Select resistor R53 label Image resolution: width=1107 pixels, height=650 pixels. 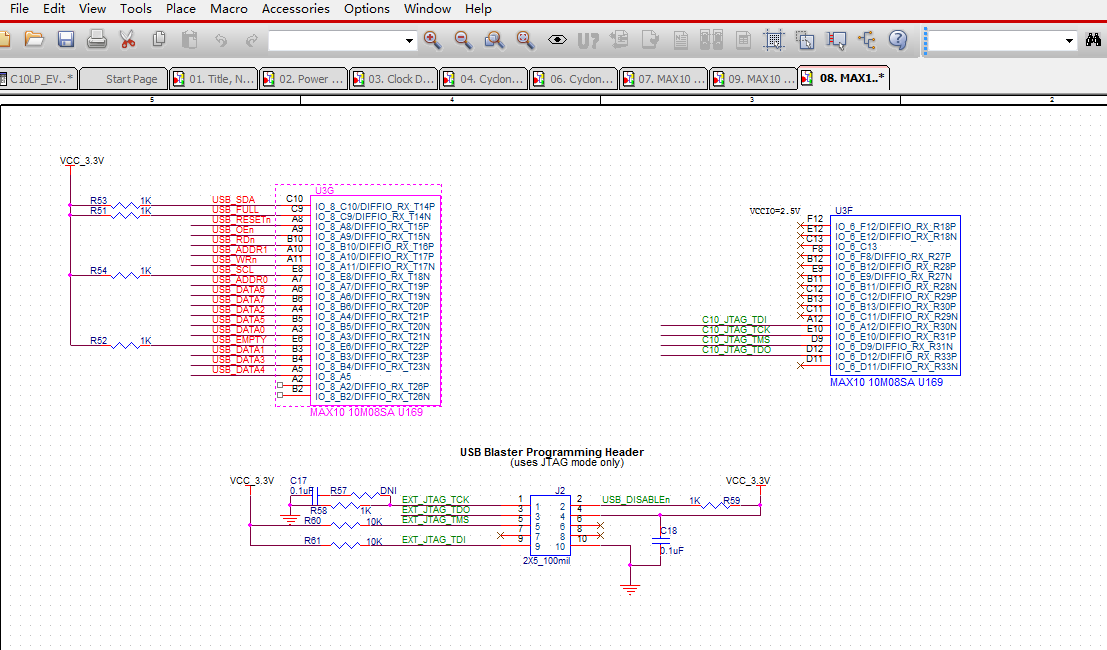coord(98,200)
